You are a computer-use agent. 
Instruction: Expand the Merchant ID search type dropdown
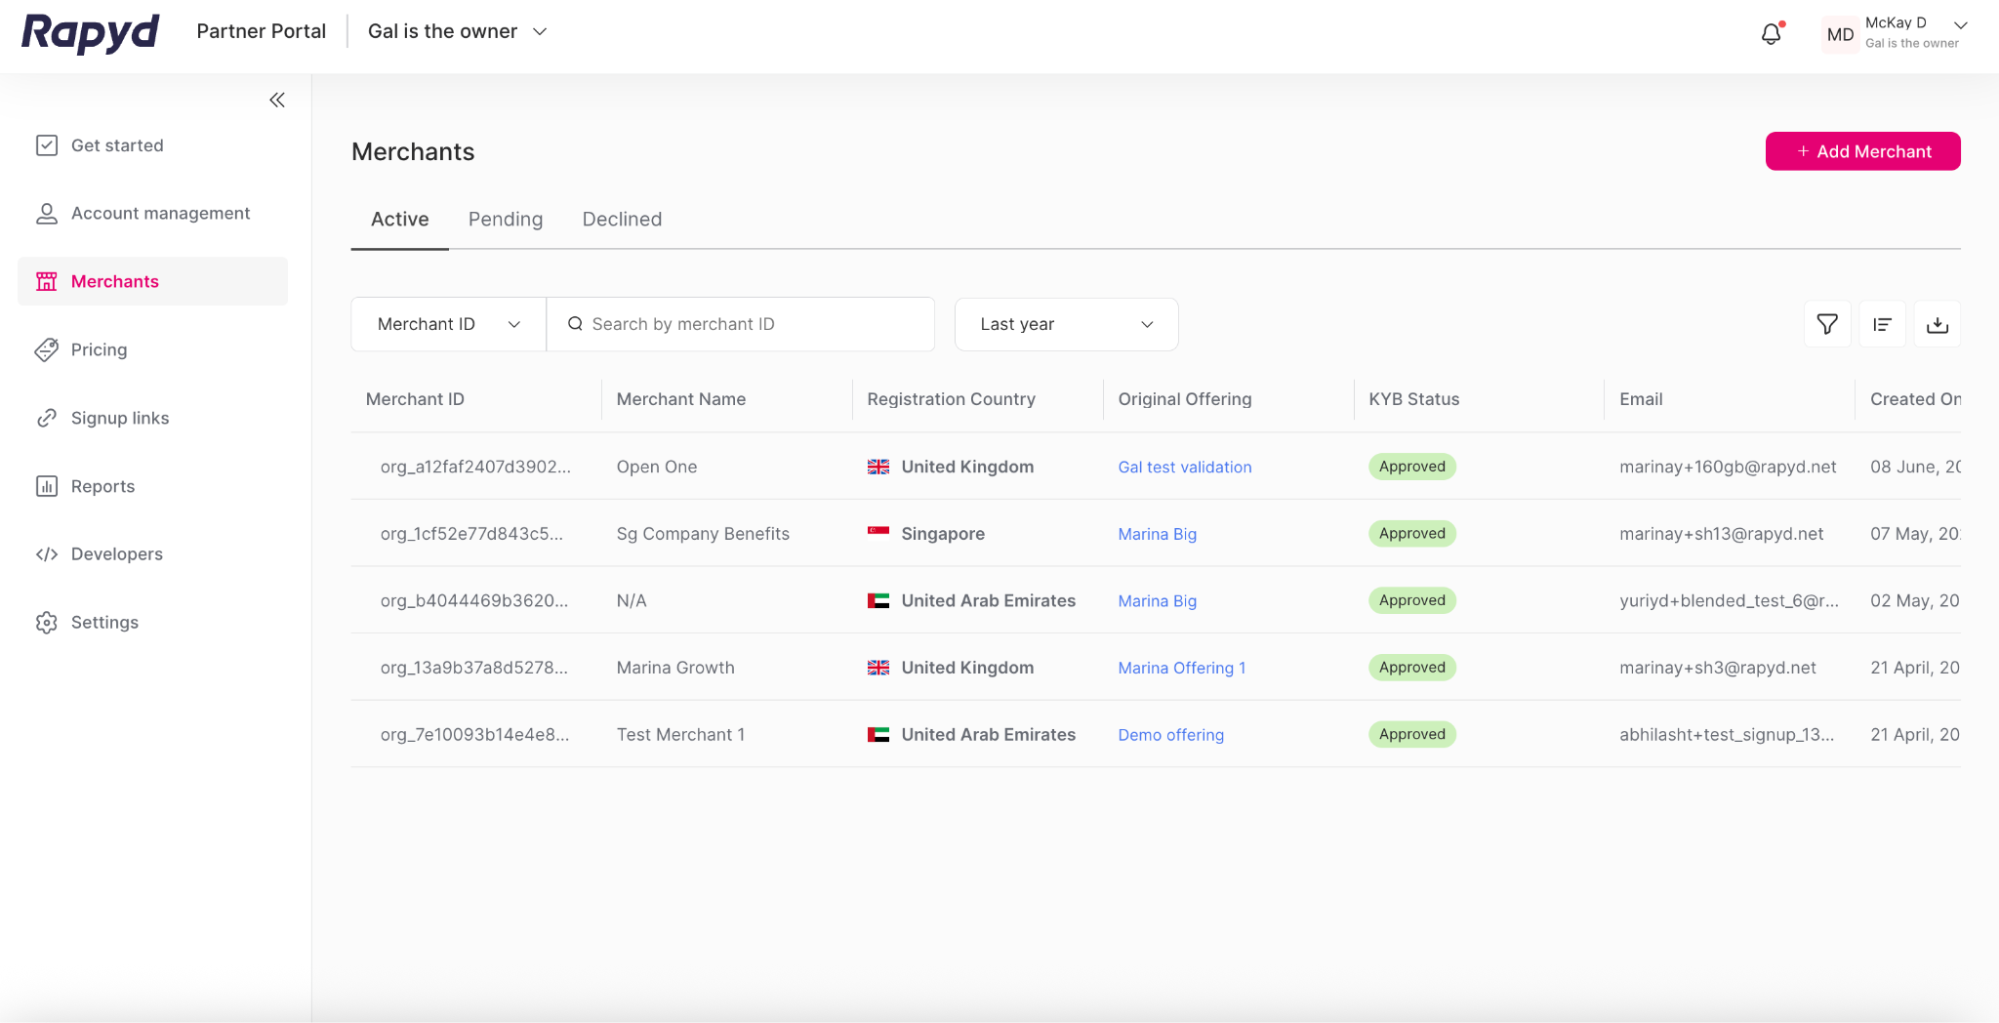tap(448, 324)
